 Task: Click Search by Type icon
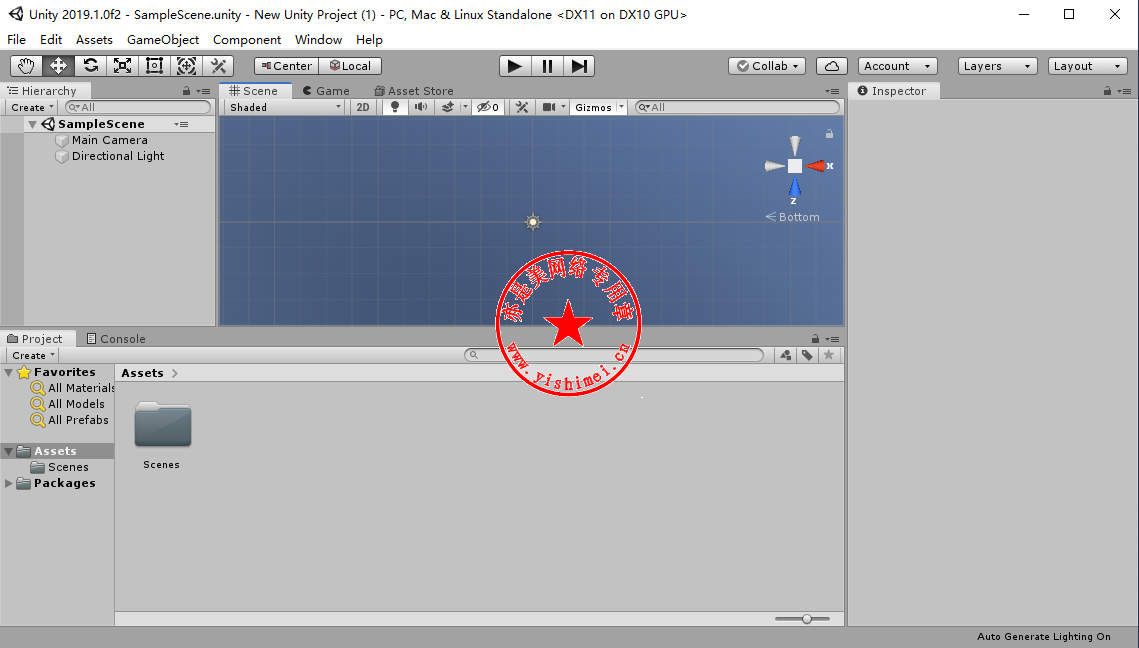coord(786,355)
